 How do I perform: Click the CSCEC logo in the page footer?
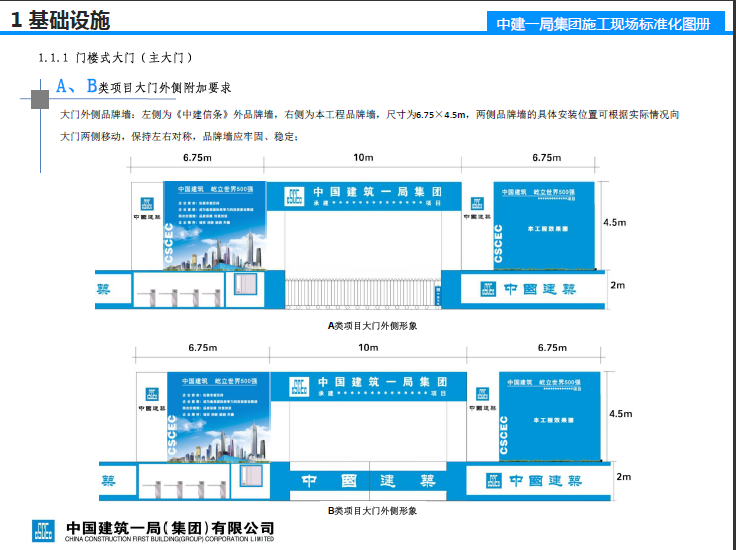[x=43, y=531]
